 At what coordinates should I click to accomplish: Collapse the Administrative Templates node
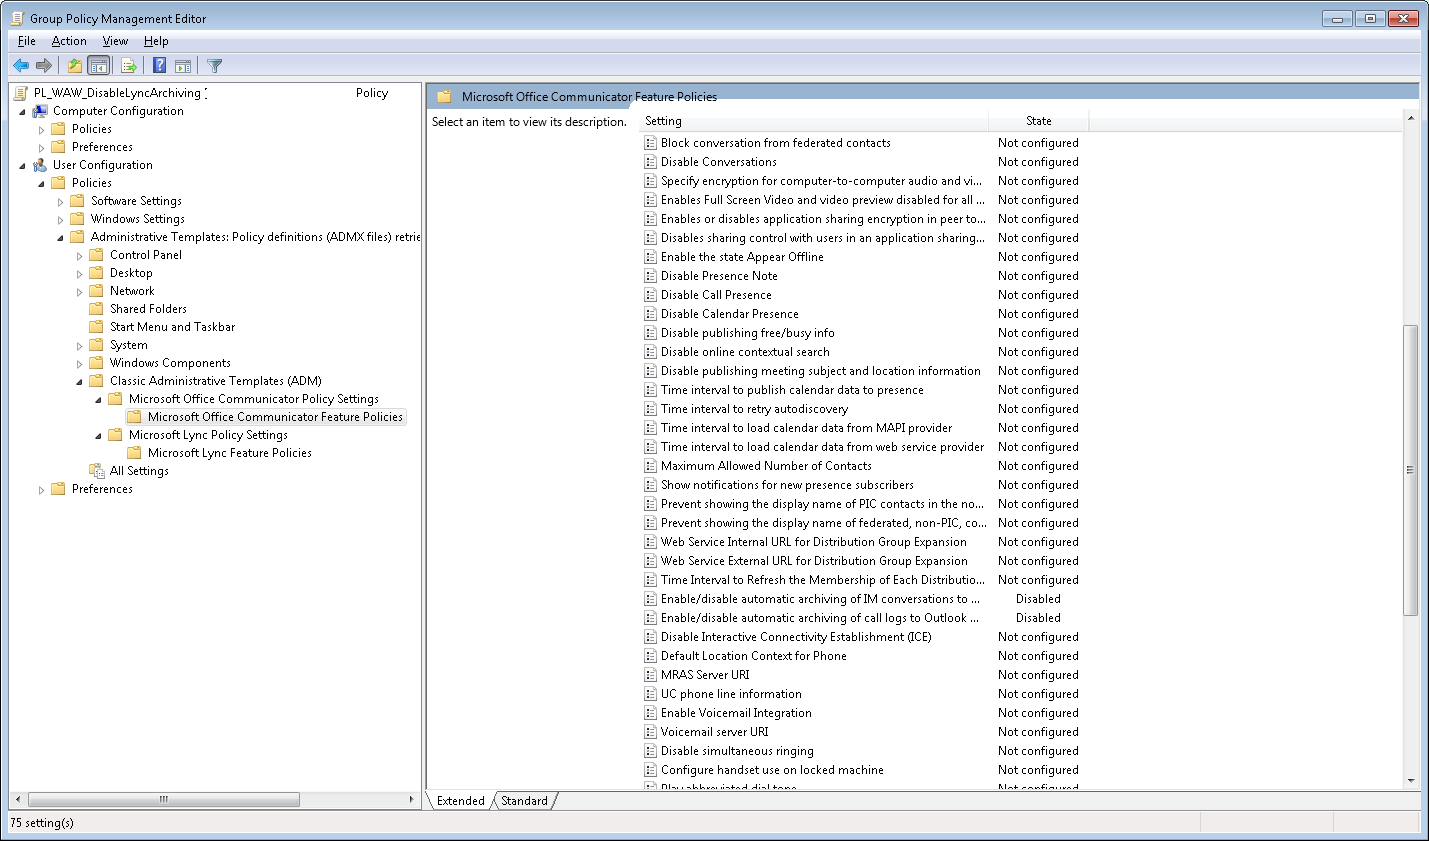[60, 238]
